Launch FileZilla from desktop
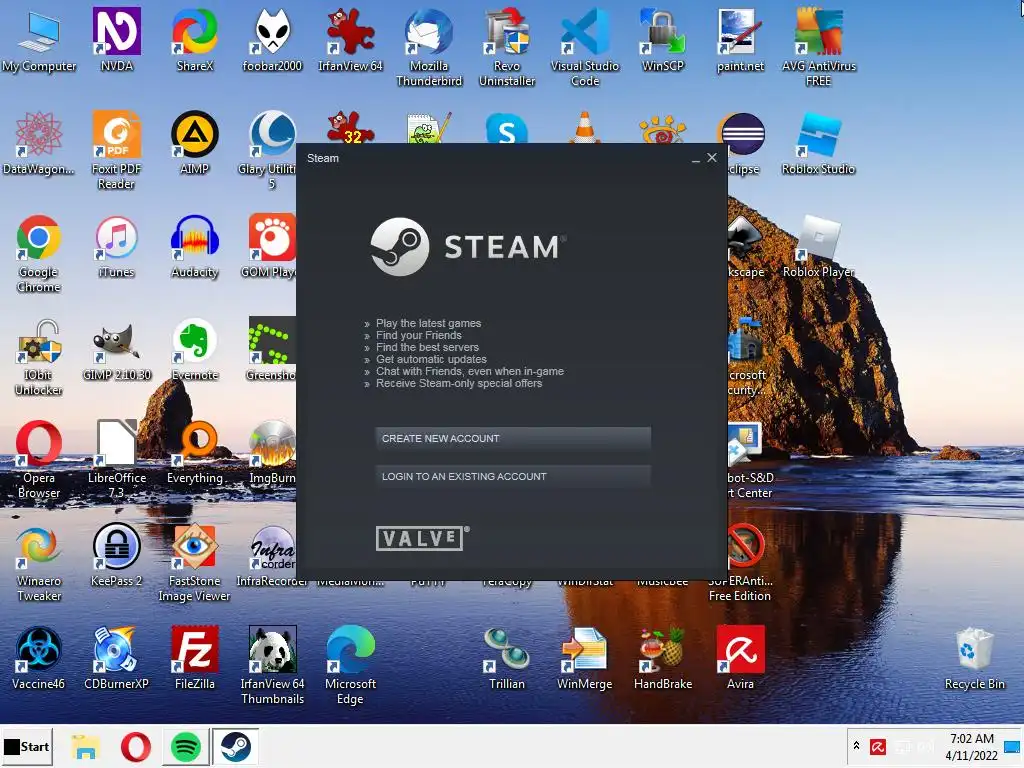The image size is (1024, 768). pyautogui.click(x=195, y=660)
